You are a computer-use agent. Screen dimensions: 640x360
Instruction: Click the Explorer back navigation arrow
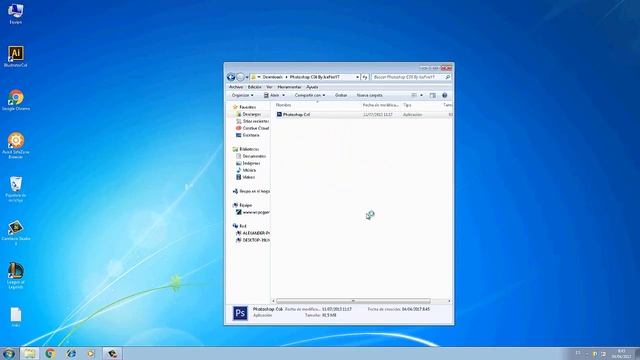coord(231,77)
